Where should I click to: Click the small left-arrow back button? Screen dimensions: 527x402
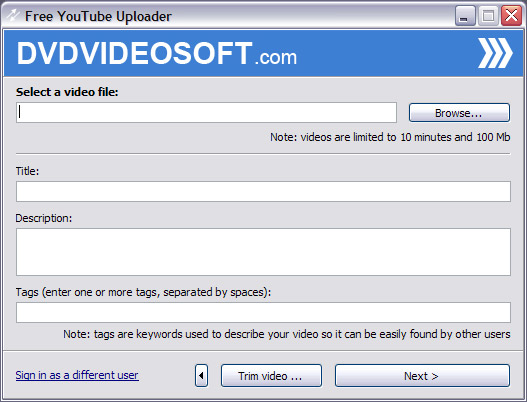201,375
